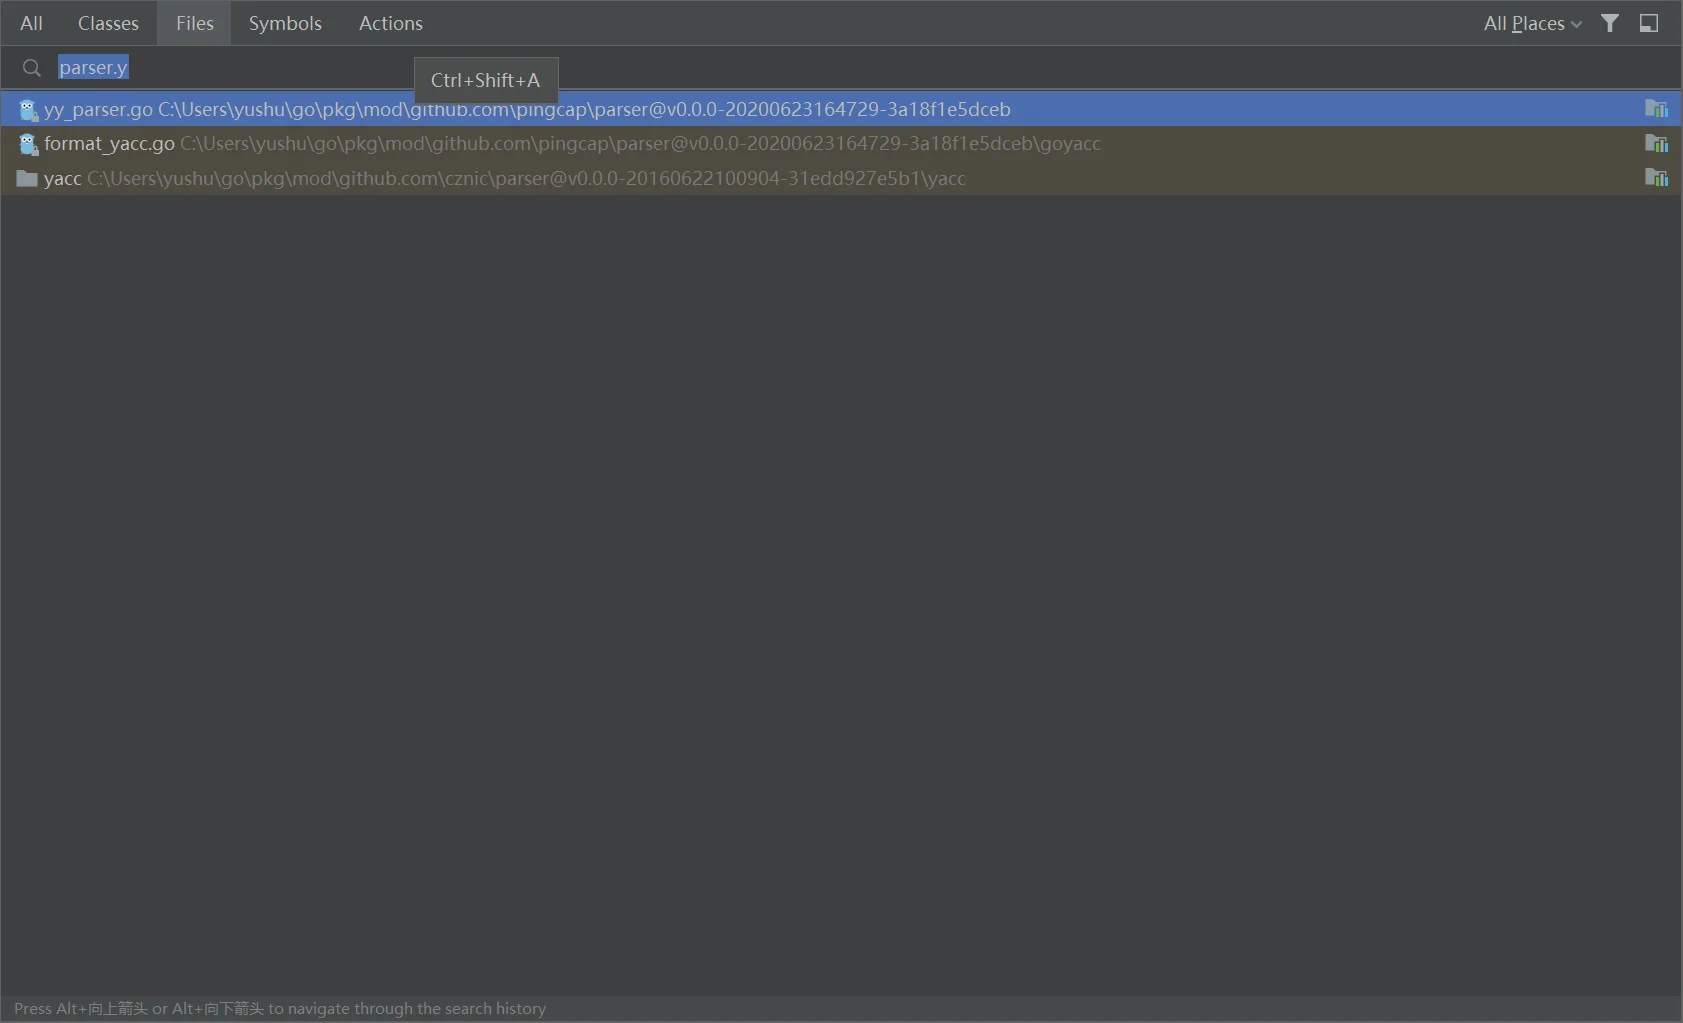This screenshot has height=1023, width=1683.
Task: Click the filter icon to filter search results
Action: pos(1610,22)
